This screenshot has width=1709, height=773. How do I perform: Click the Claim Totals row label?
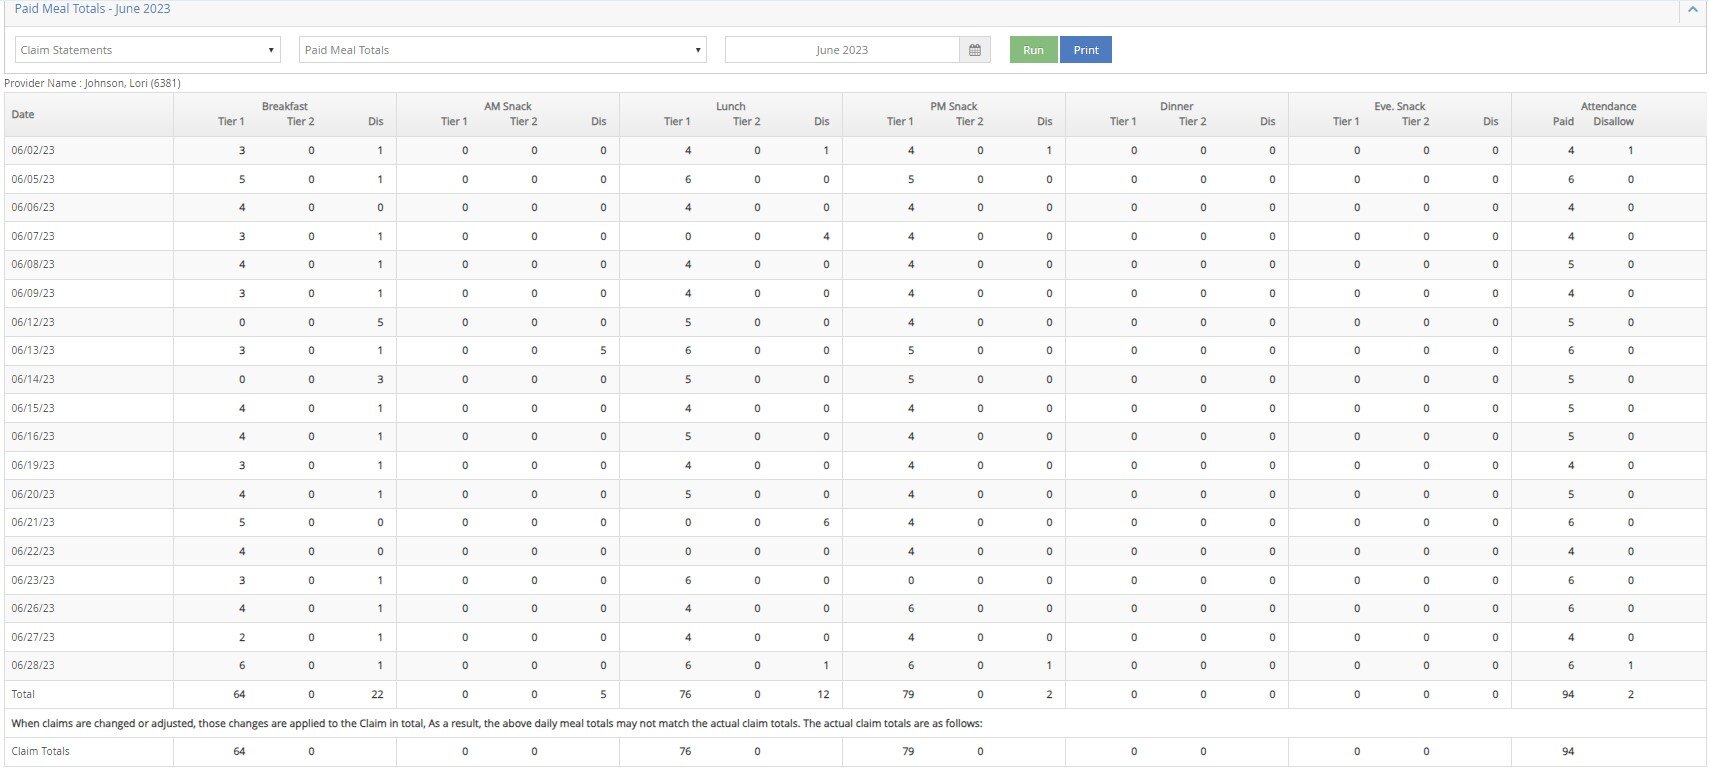tap(41, 751)
